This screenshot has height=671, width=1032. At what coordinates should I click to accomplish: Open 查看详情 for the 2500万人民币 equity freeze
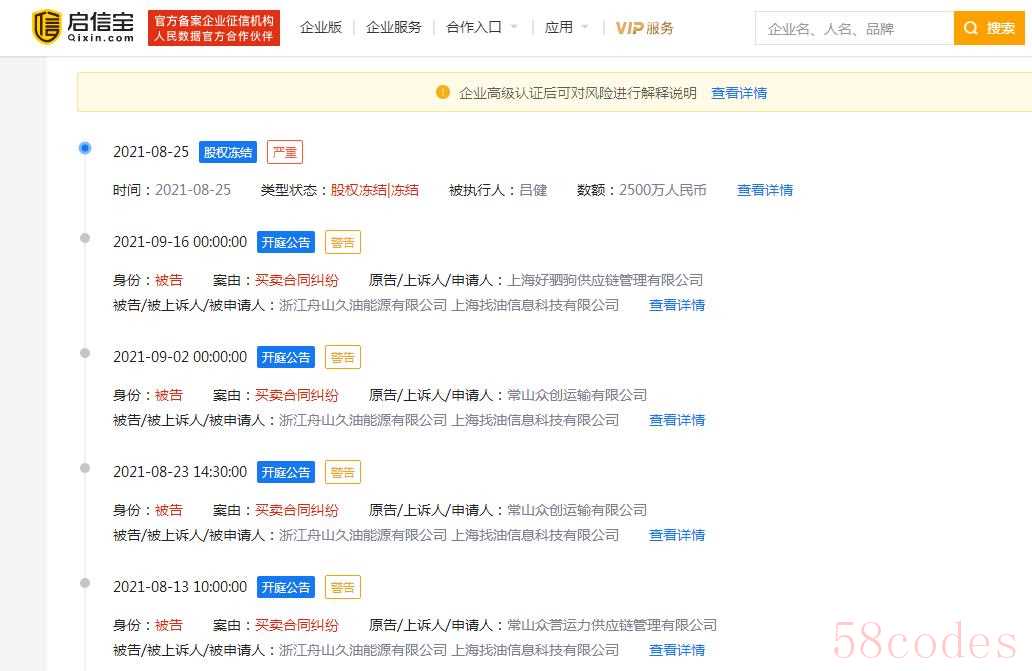point(765,190)
